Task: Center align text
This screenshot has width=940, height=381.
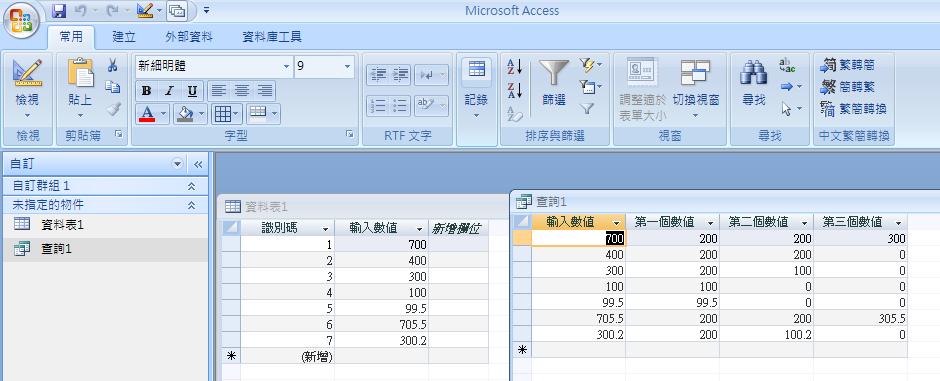Action: pos(242,91)
